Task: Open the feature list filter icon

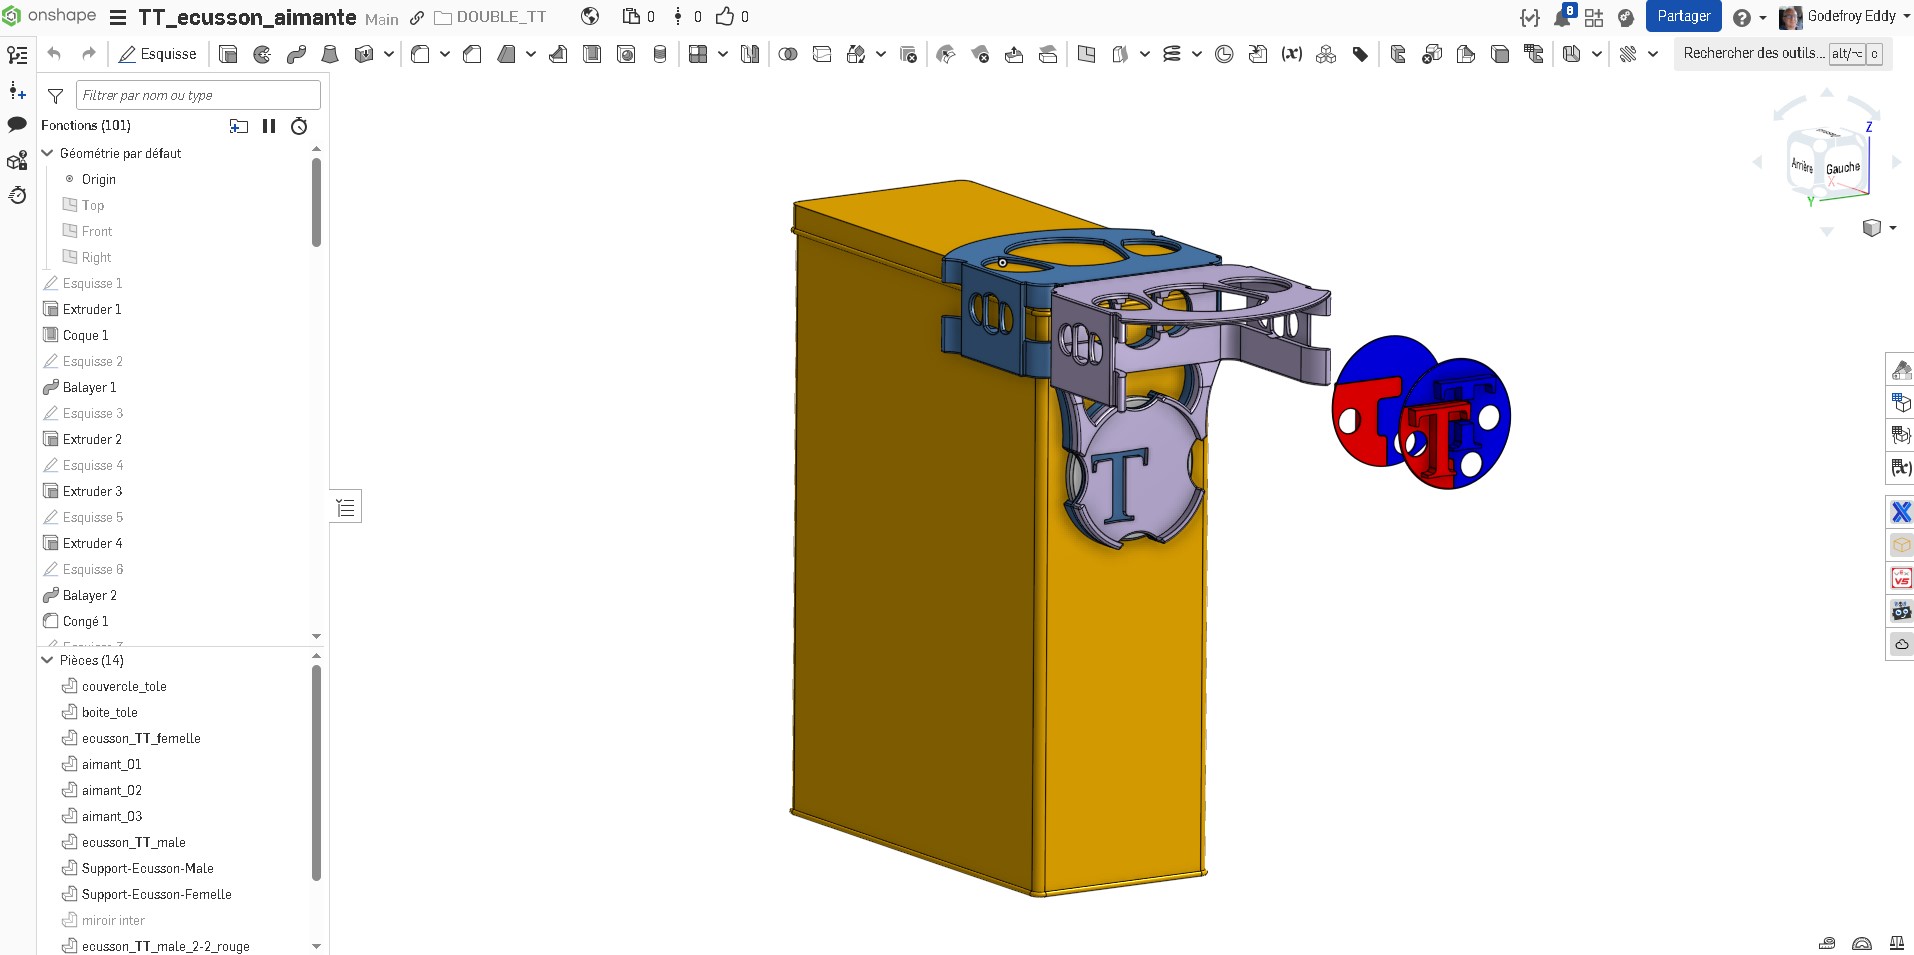Action: click(56, 96)
